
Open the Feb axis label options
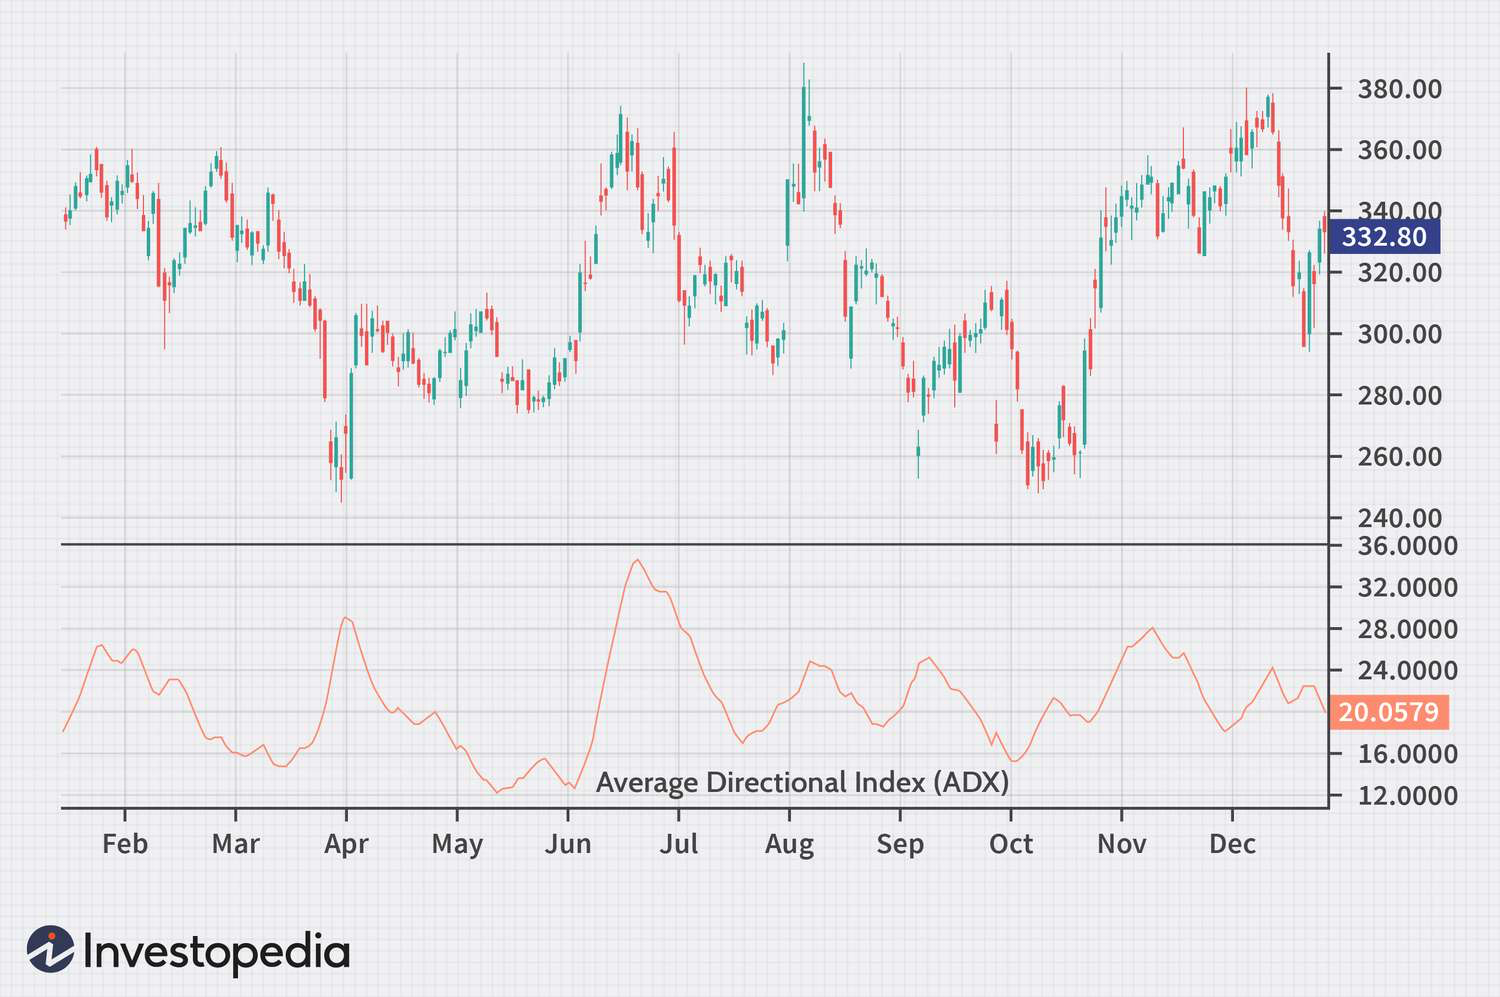pos(125,844)
